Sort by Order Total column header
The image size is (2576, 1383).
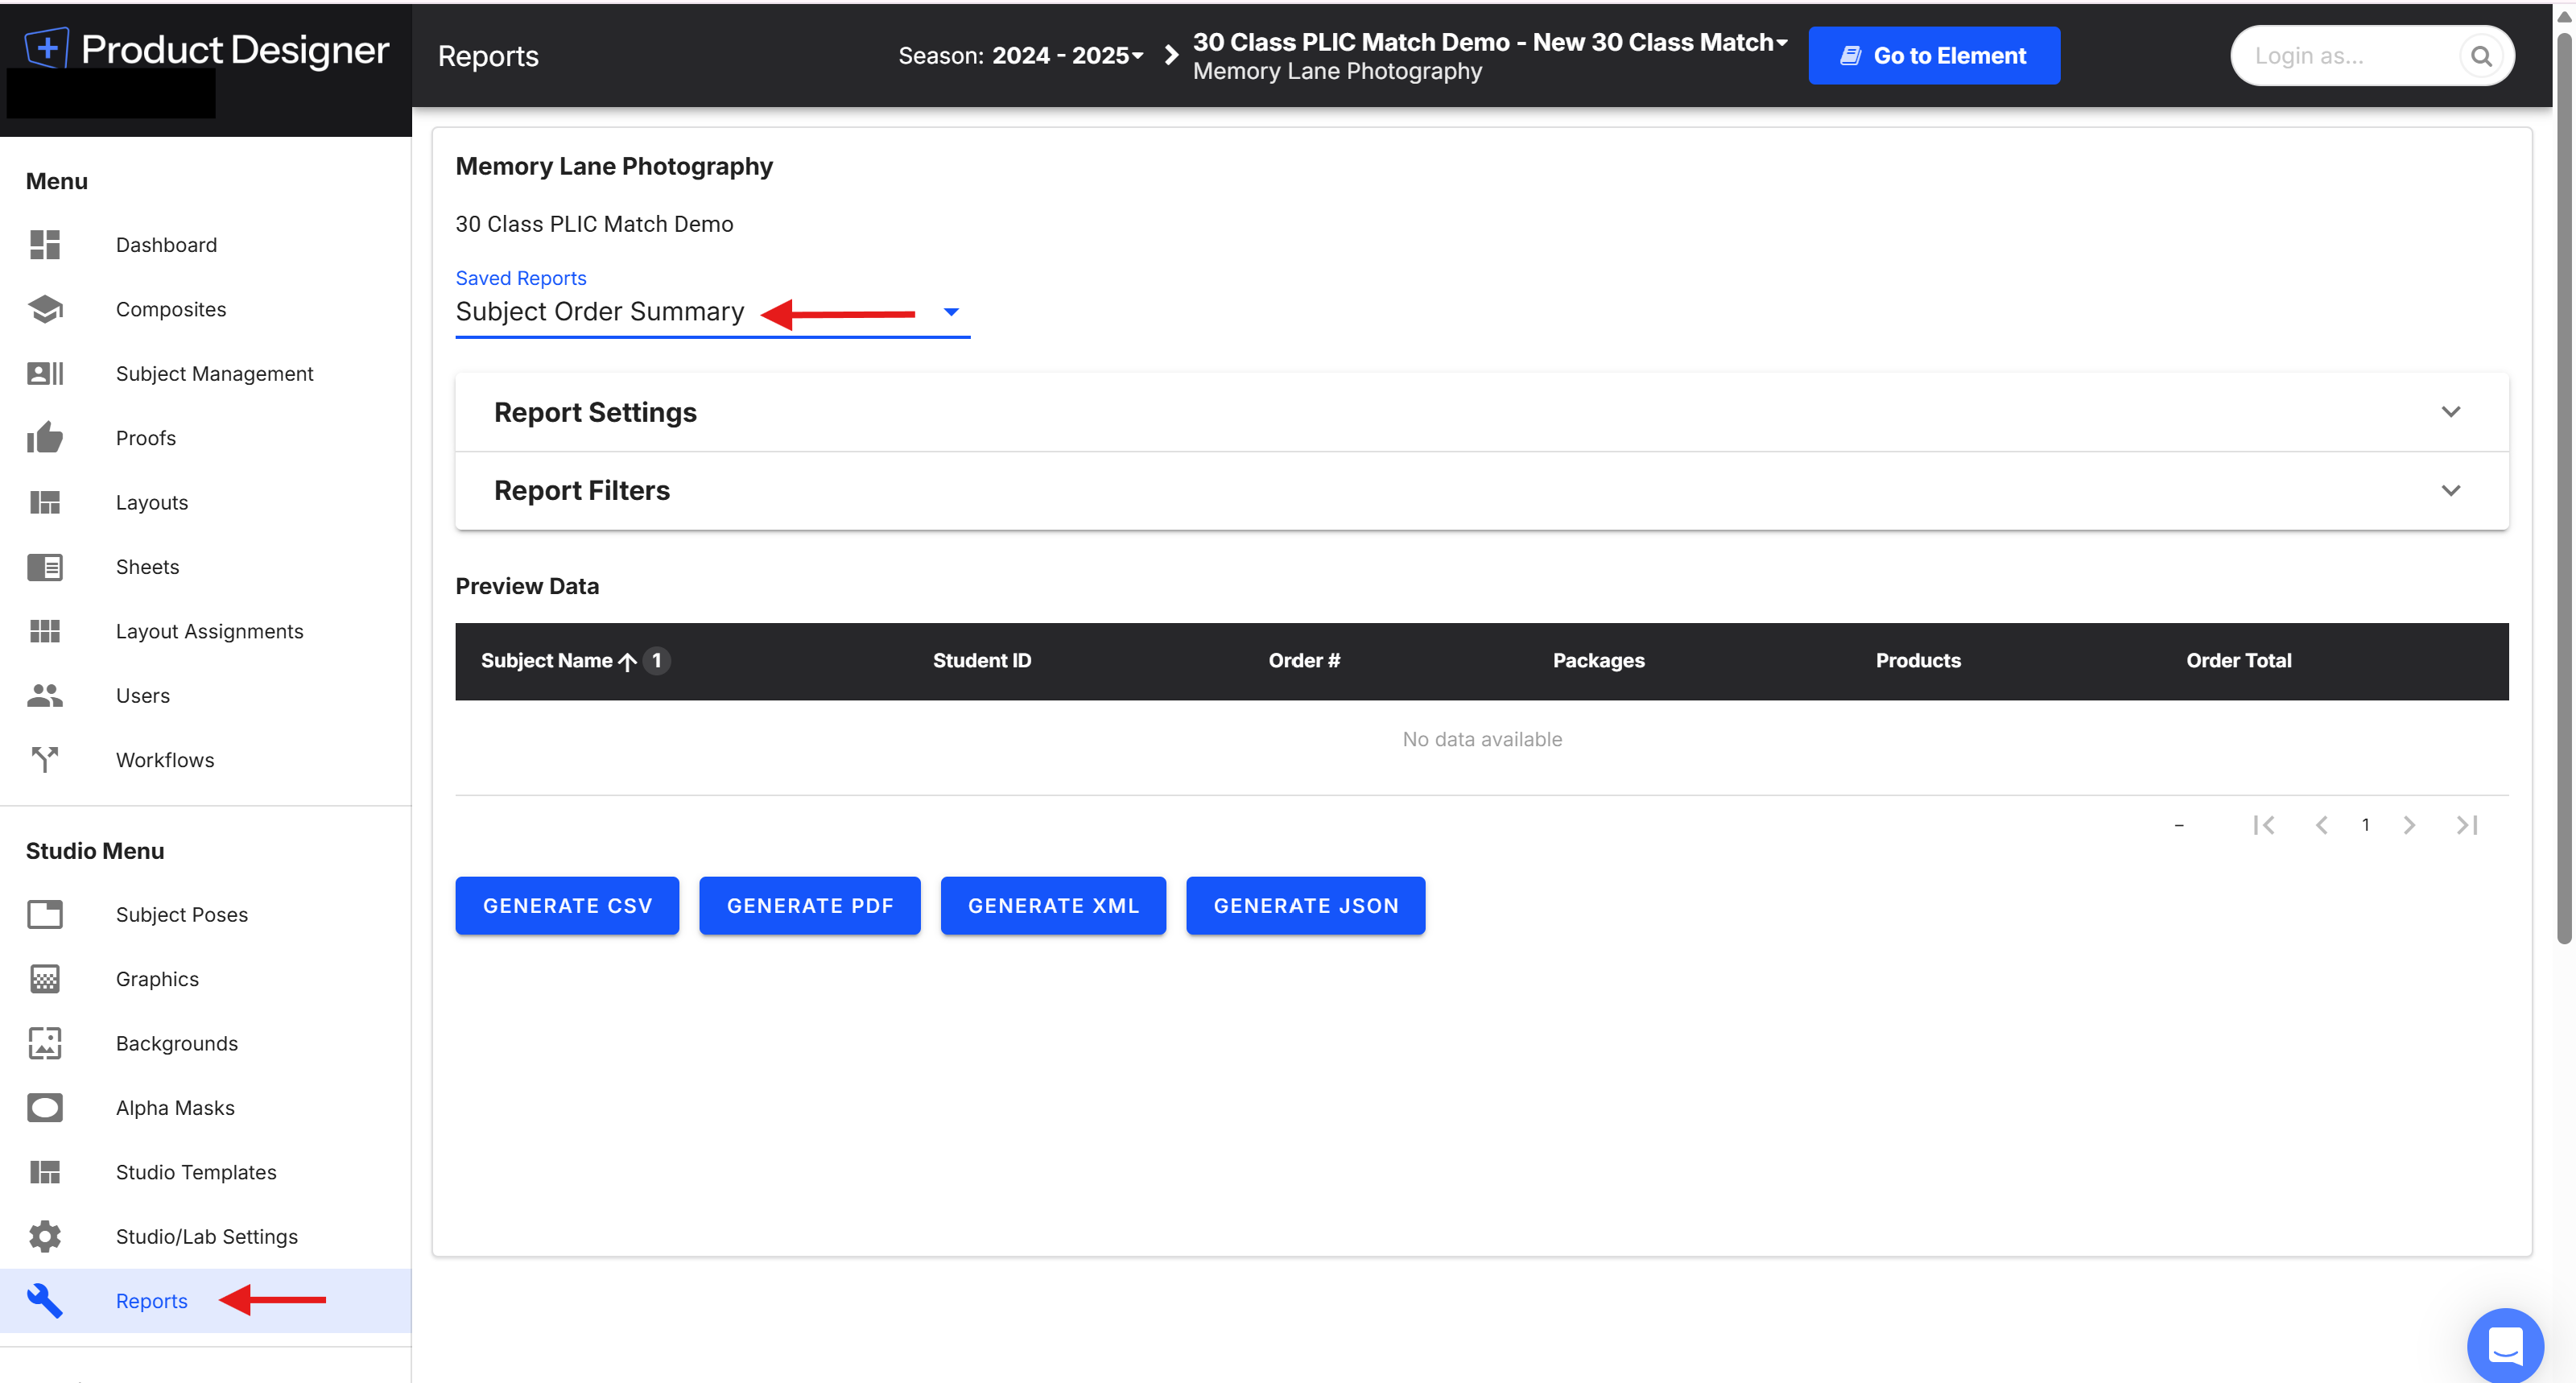pyautogui.click(x=2238, y=660)
